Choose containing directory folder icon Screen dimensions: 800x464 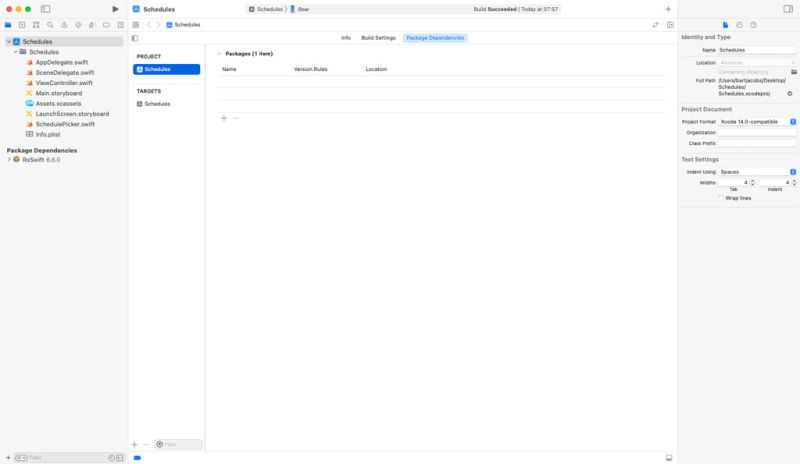793,72
